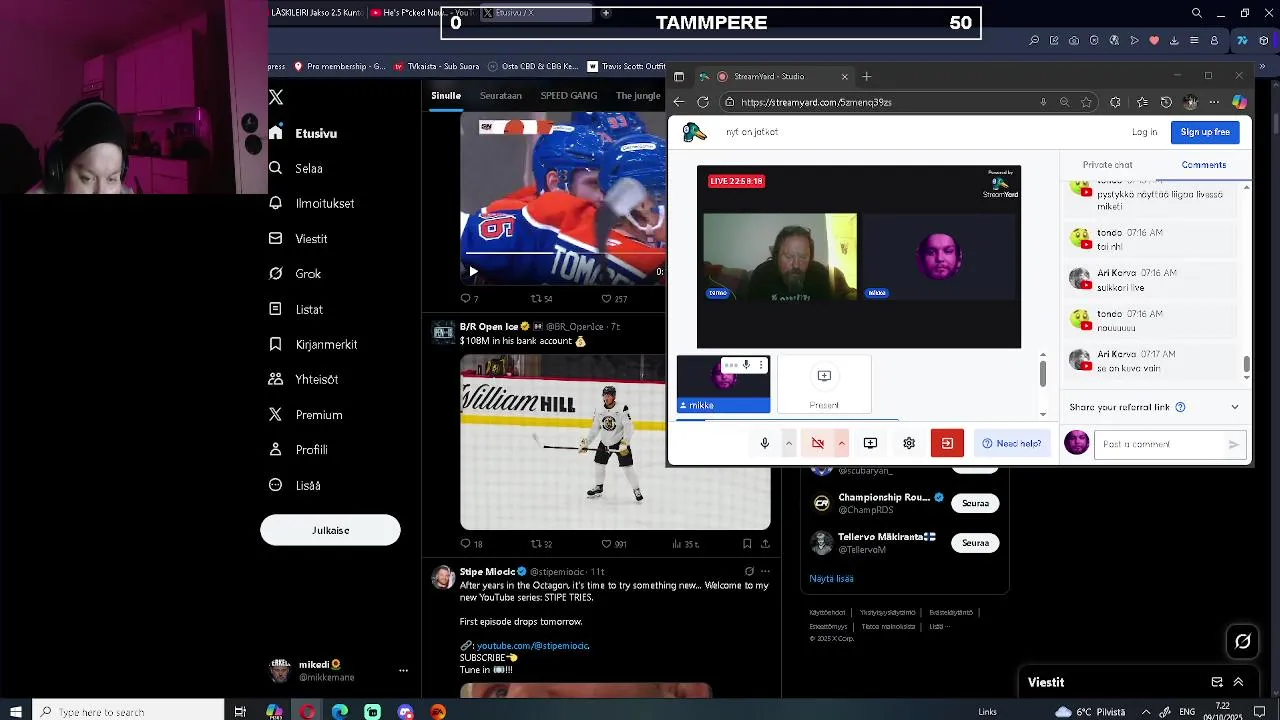Switch to Sinulle timeline tab
Screen dimensions: 1280x720
pyautogui.click(x=446, y=95)
